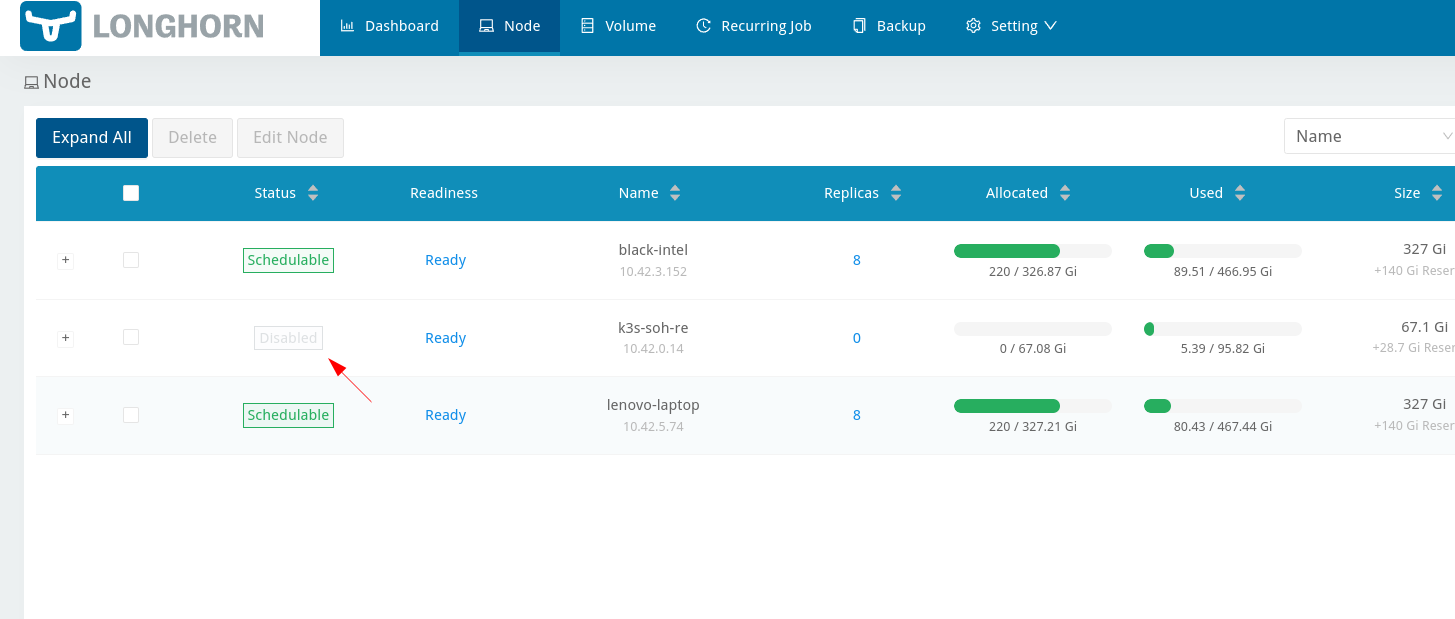
Task: Click the Status column sort icon
Action: point(313,193)
